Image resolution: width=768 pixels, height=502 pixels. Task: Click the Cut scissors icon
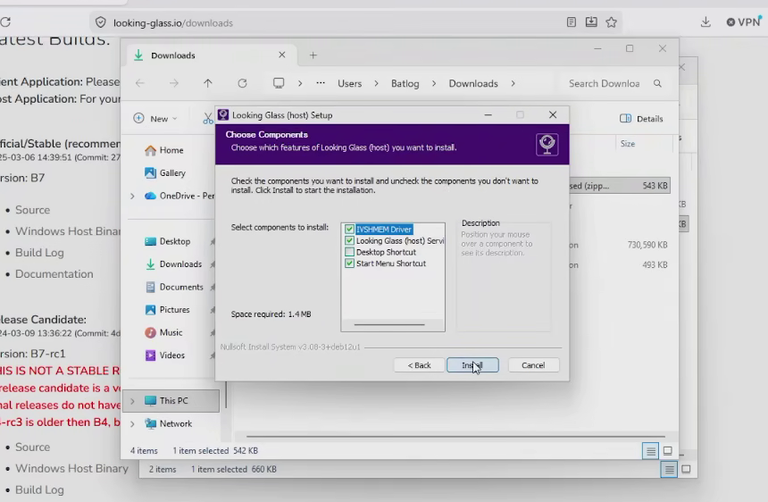208,119
